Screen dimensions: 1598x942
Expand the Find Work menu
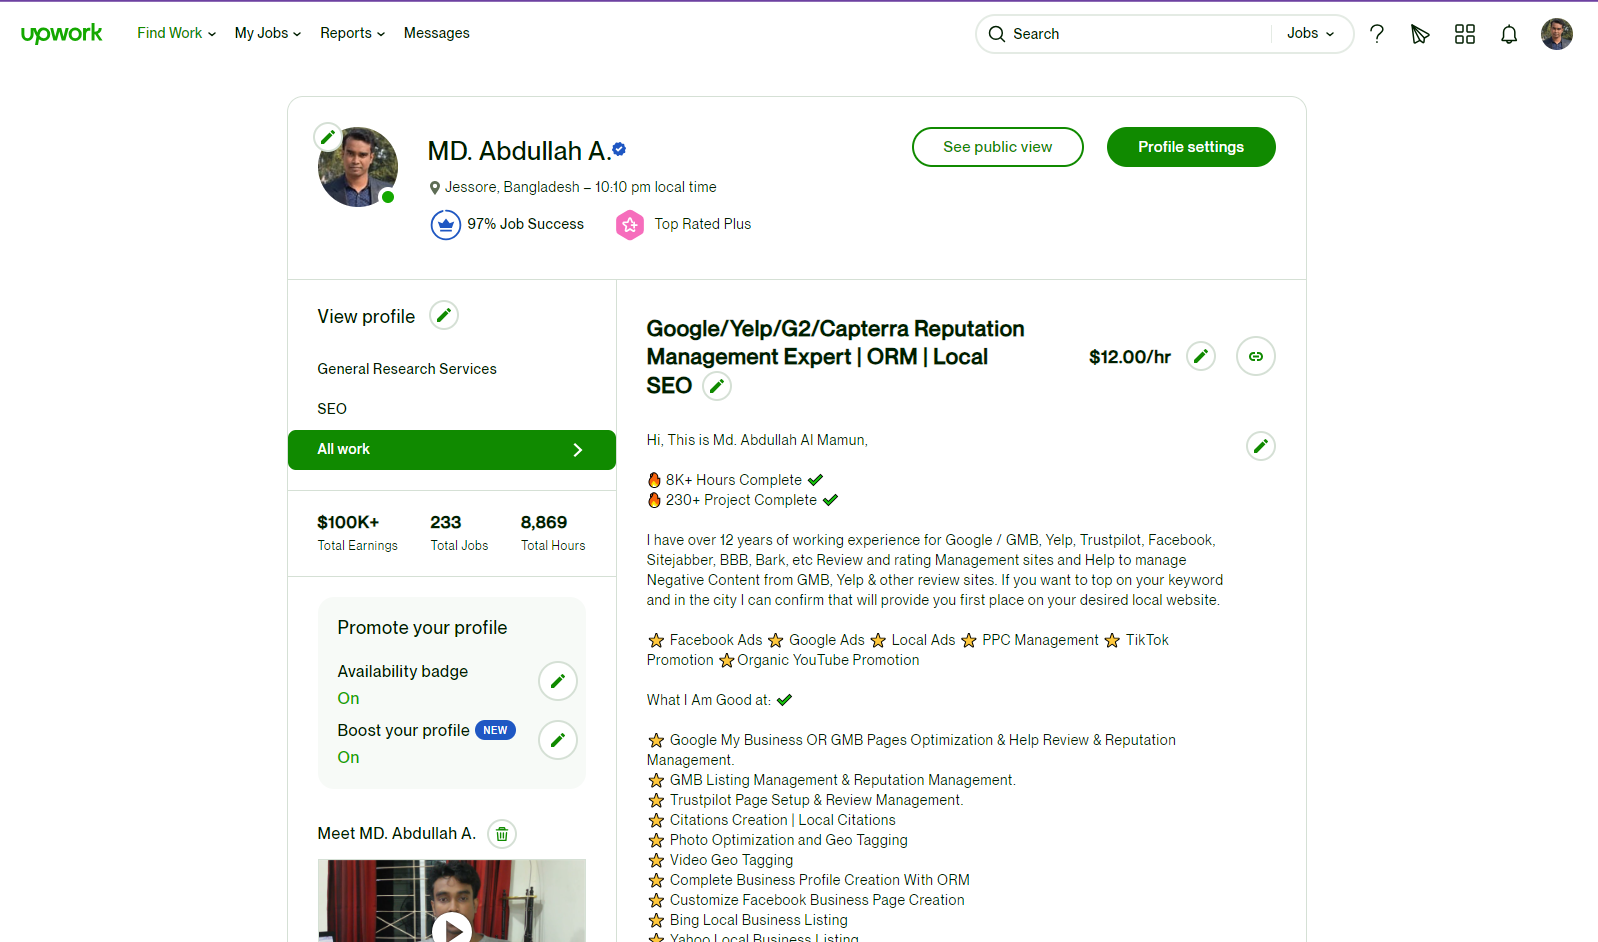click(x=177, y=33)
